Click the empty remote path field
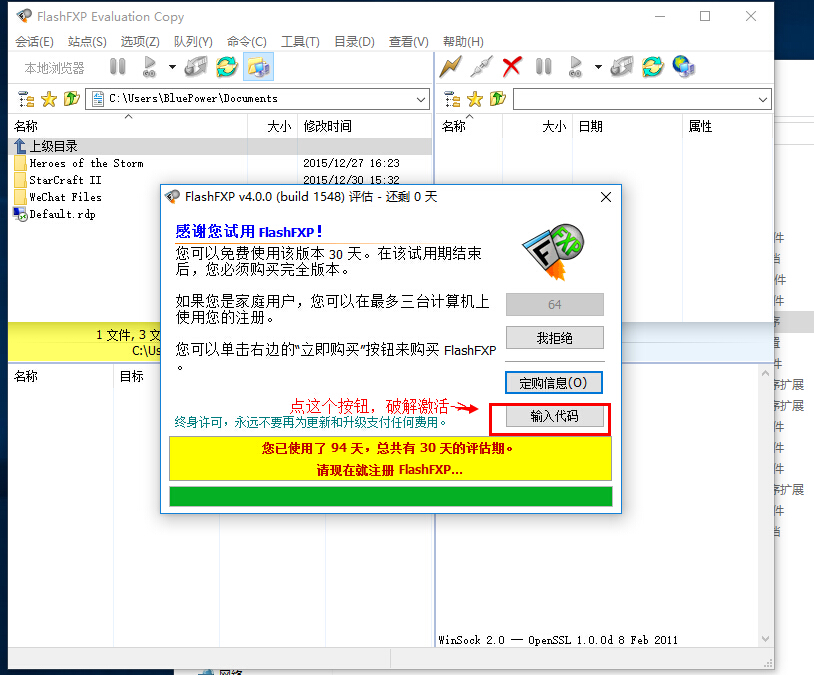 642,99
